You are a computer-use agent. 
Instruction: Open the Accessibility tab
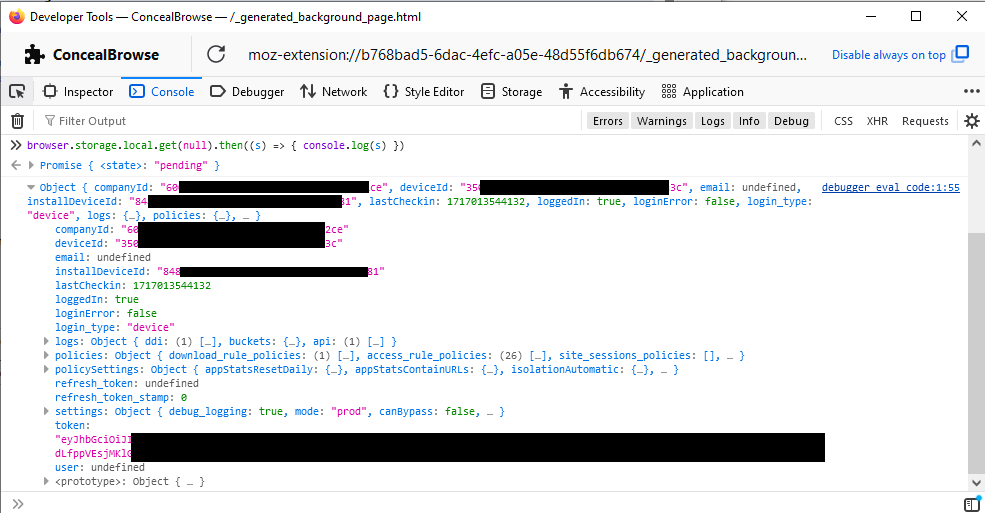(602, 92)
